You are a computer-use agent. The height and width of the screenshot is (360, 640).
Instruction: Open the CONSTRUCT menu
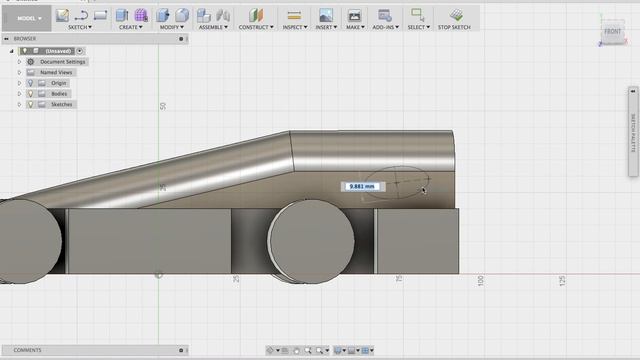pyautogui.click(x=256, y=27)
